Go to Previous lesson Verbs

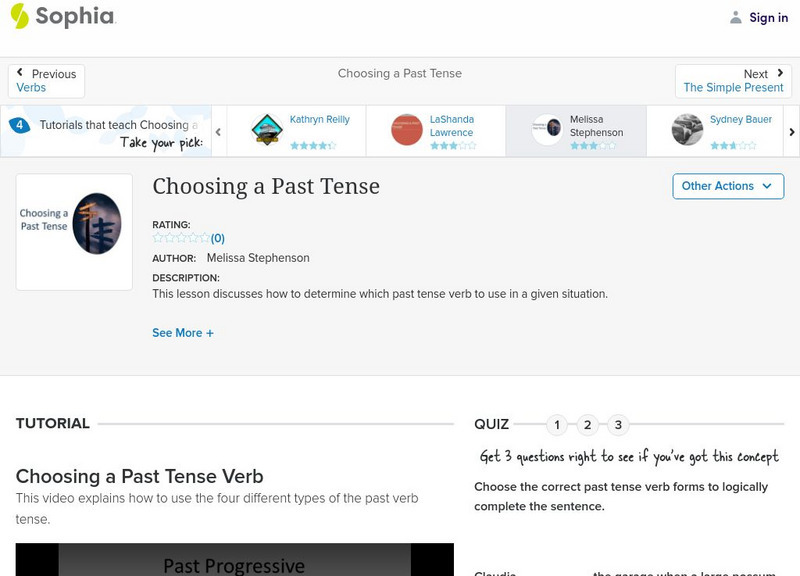(x=44, y=80)
